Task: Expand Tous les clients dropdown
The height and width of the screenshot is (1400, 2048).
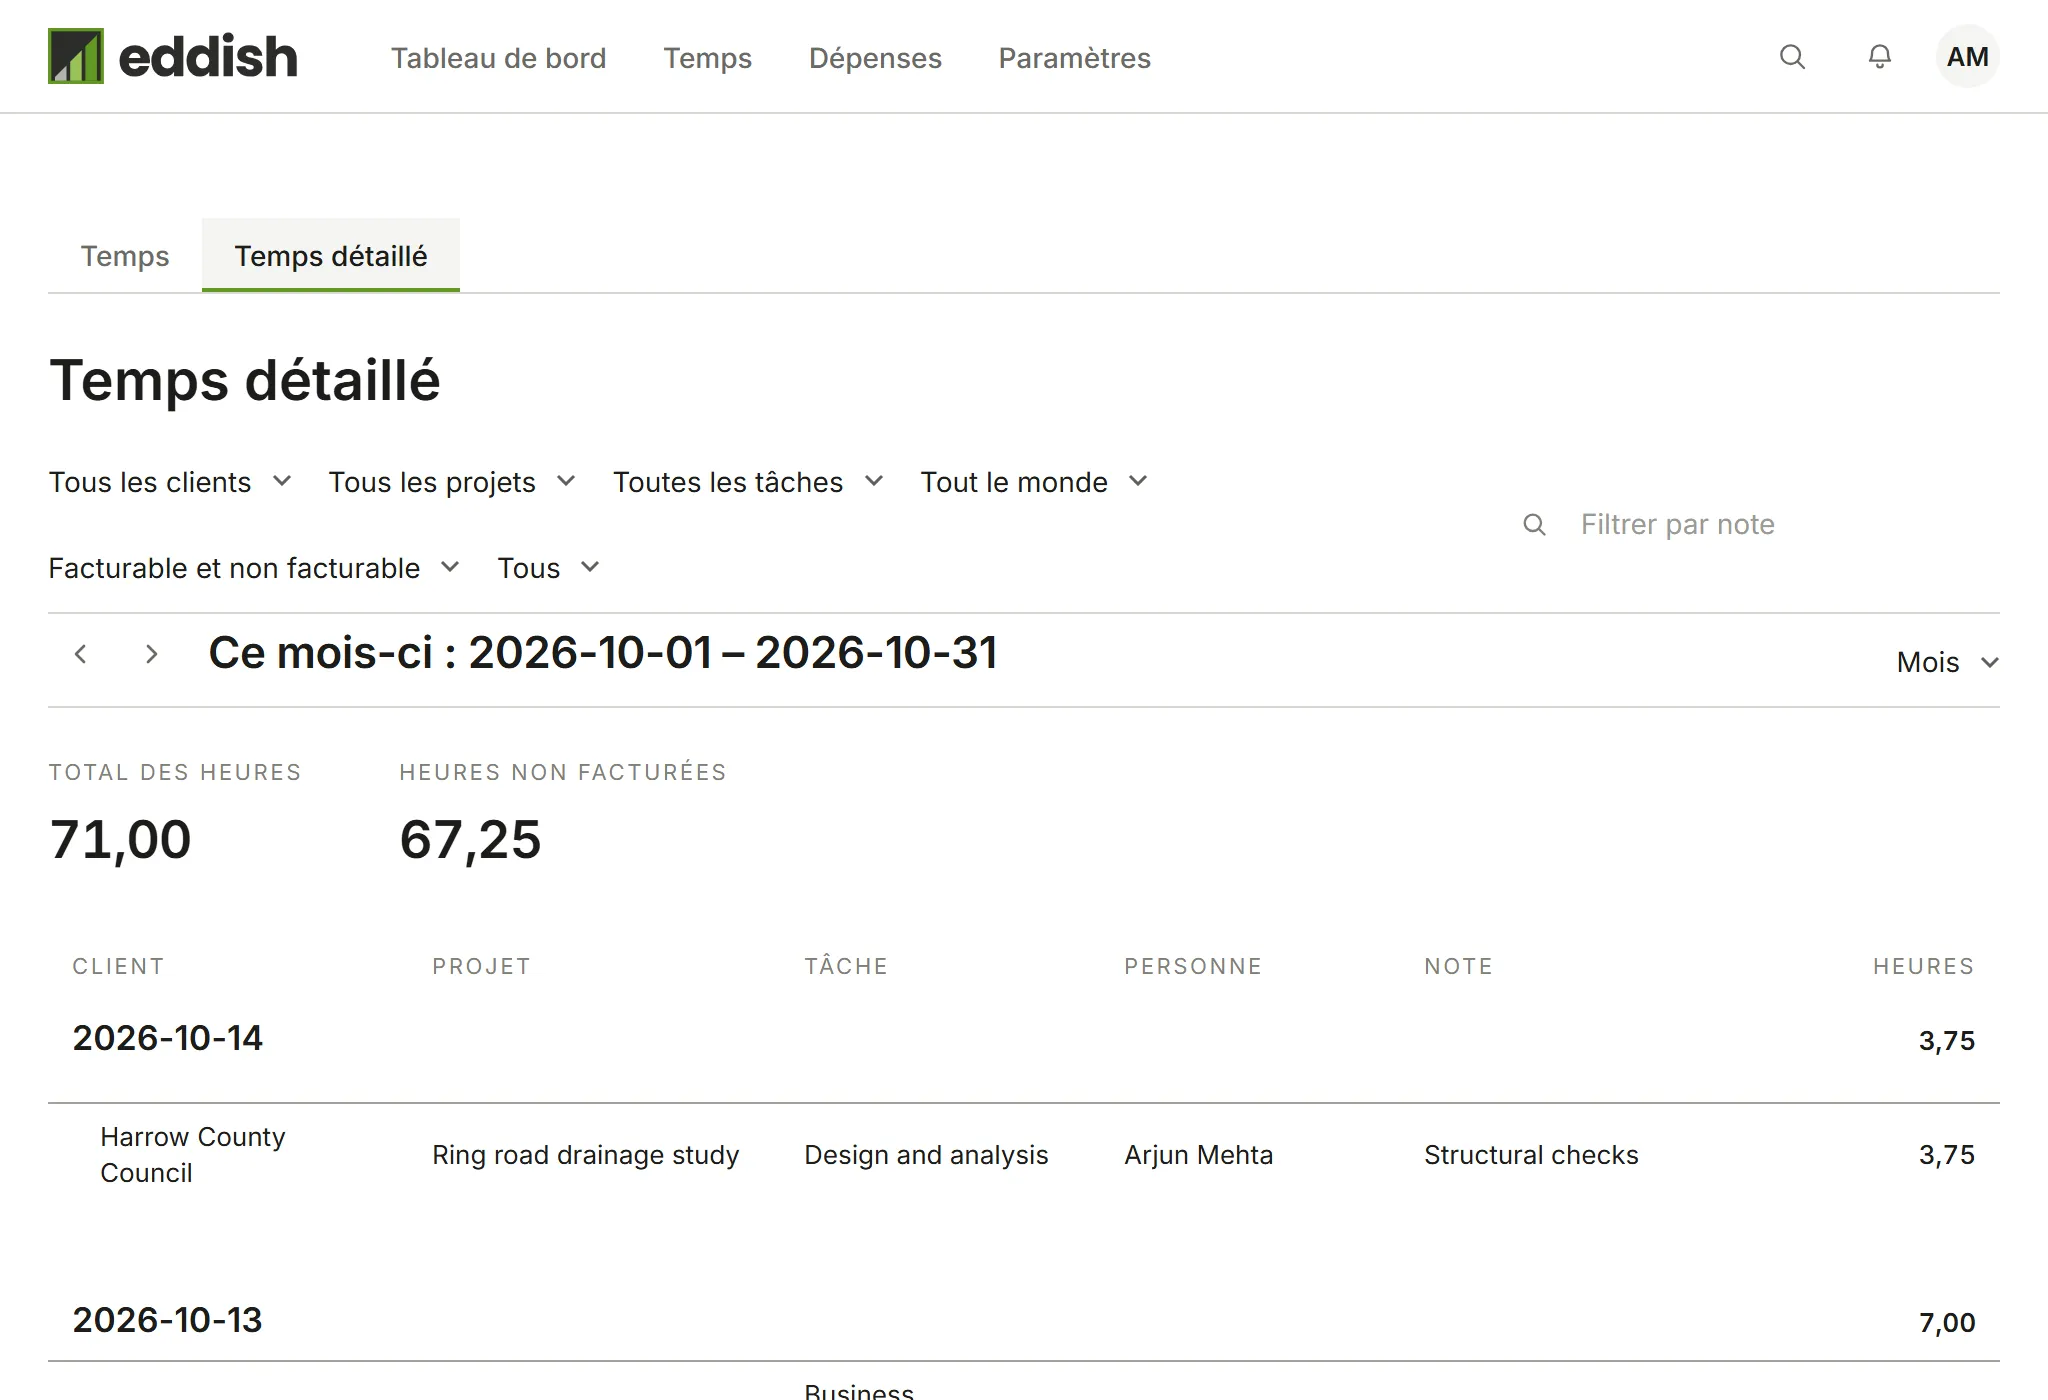Action: point(170,482)
